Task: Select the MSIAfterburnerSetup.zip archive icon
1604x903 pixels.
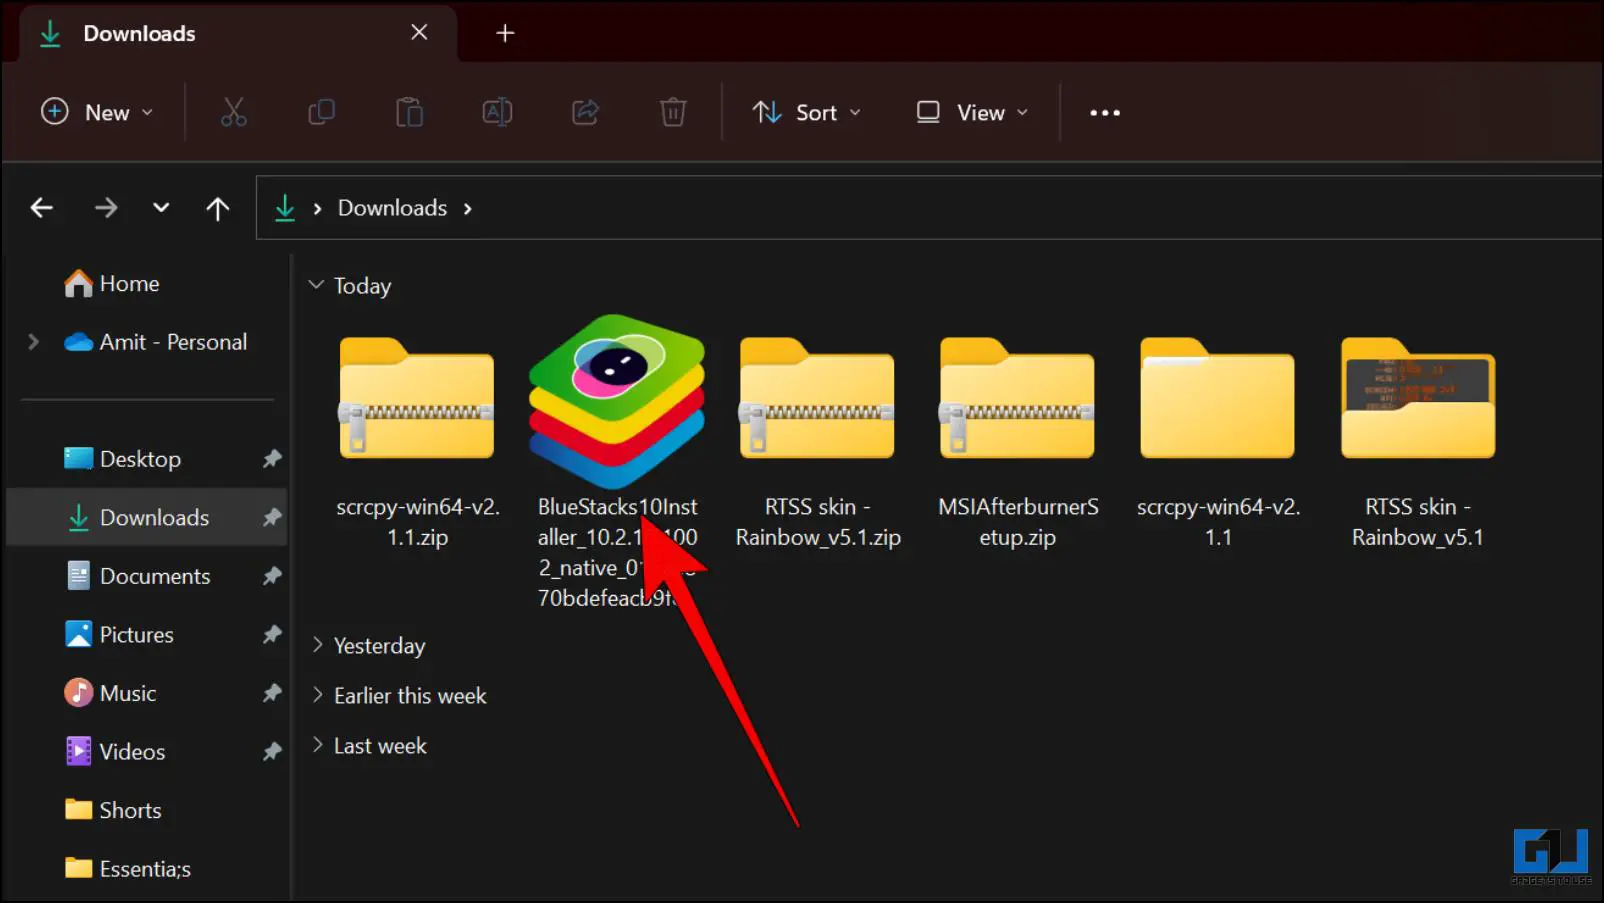Action: point(1017,398)
